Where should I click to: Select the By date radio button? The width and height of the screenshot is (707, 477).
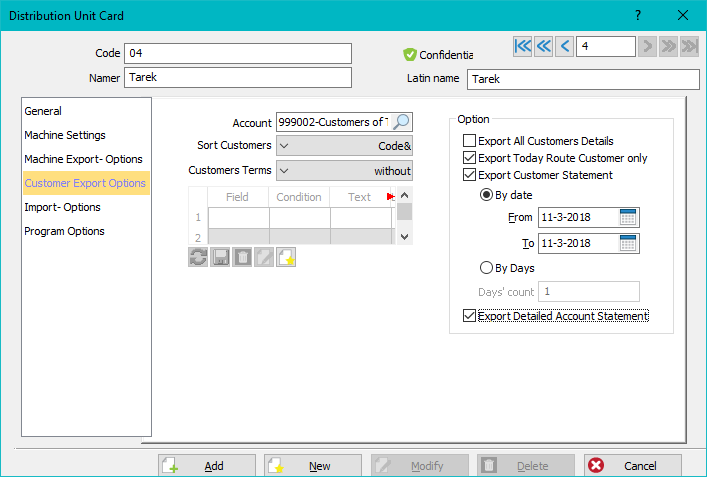coord(486,195)
